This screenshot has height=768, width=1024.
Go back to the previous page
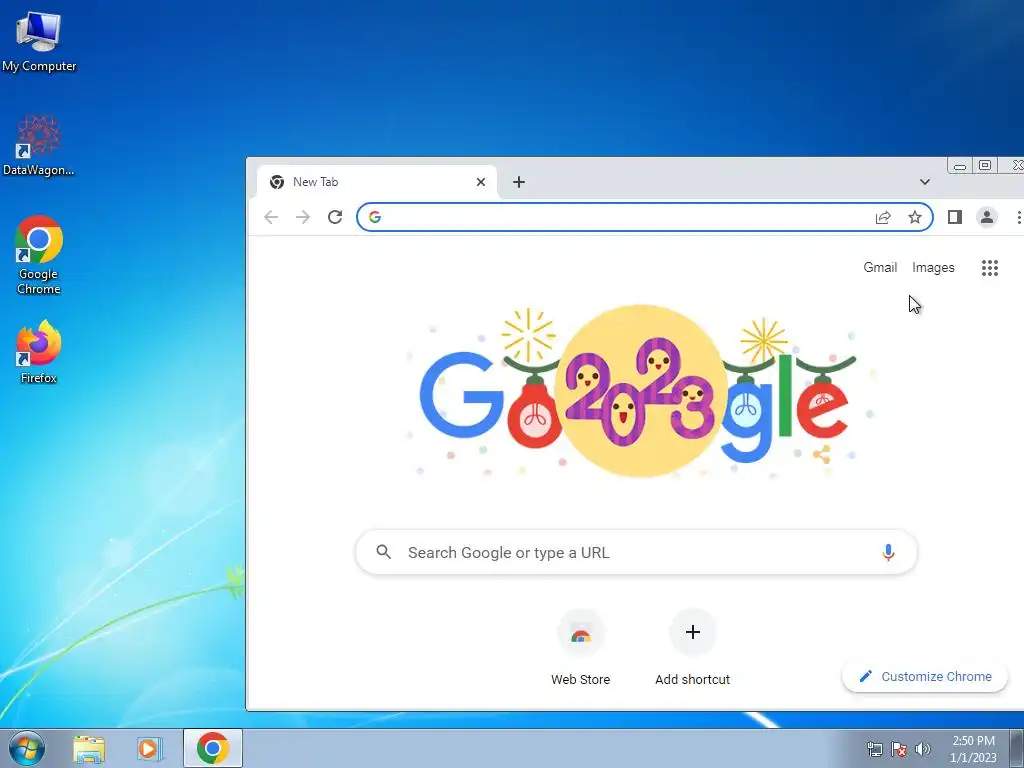click(x=271, y=217)
